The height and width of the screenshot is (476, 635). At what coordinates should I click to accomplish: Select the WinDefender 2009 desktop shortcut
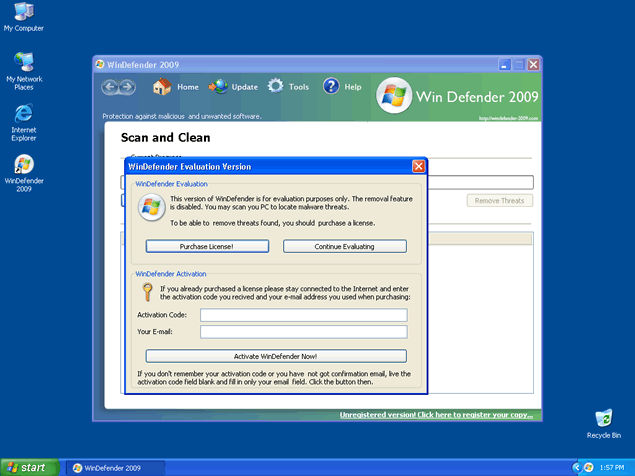23,165
